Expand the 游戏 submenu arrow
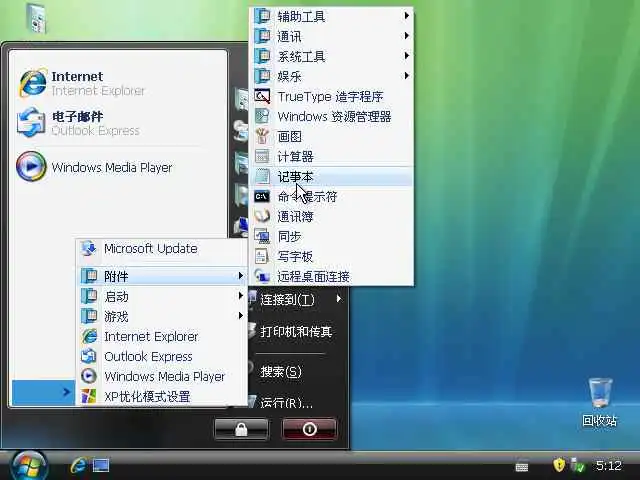The height and width of the screenshot is (480, 640). pos(241,316)
